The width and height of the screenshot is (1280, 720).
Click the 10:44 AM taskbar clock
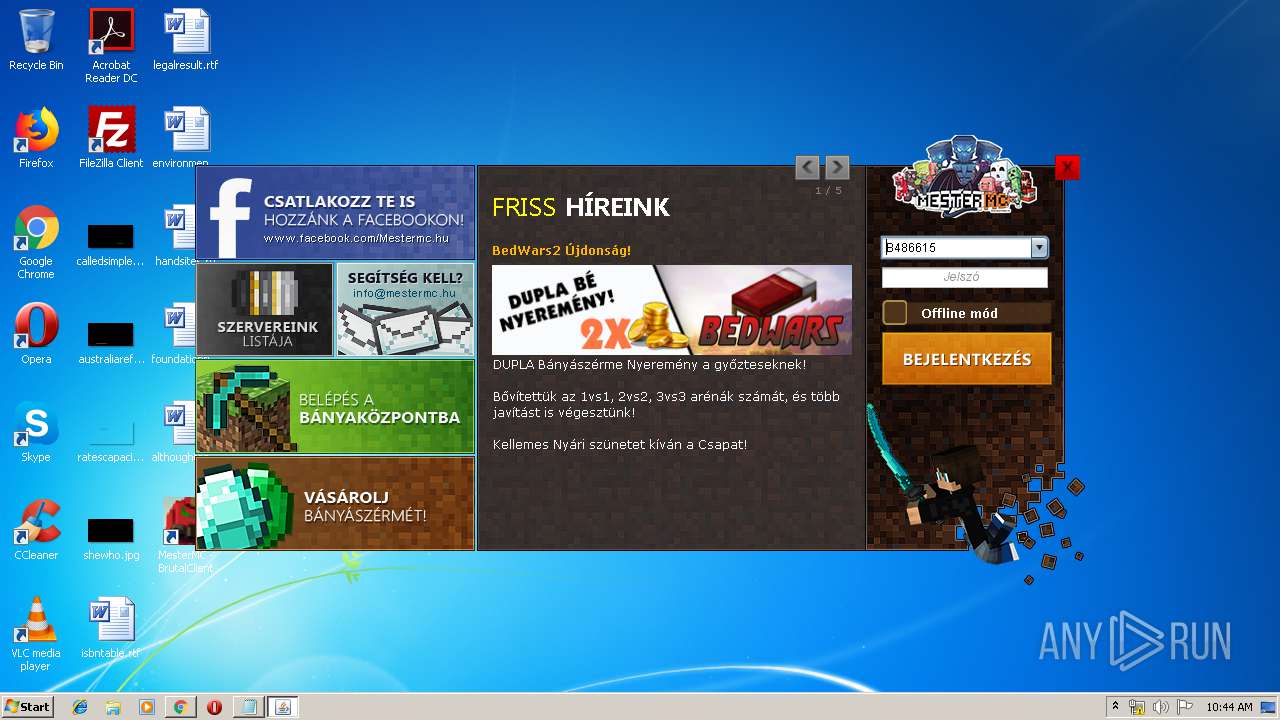1229,707
